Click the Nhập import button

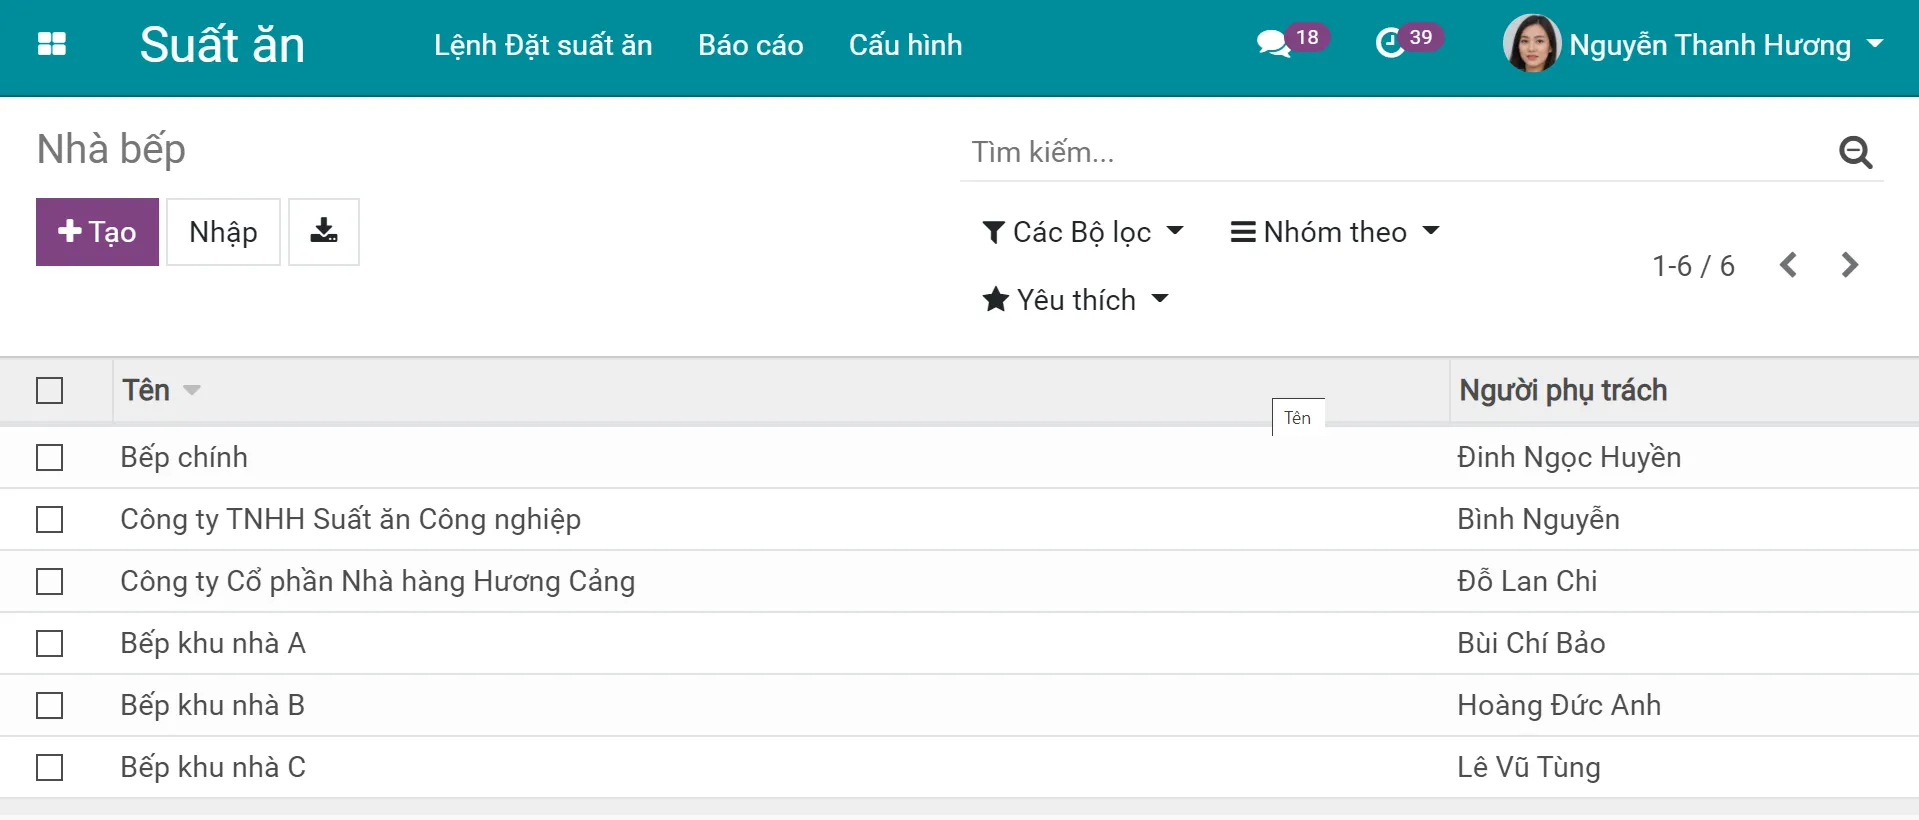click(x=223, y=232)
